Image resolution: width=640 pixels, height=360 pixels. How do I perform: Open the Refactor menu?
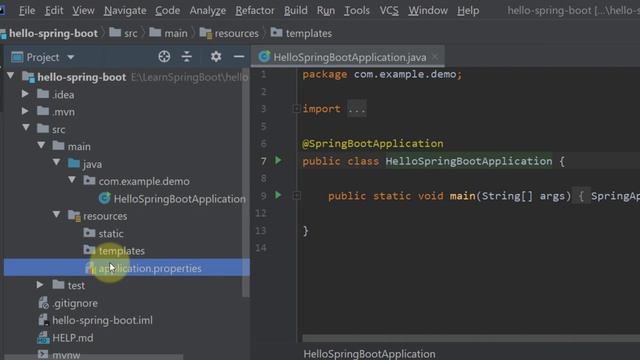pyautogui.click(x=255, y=11)
